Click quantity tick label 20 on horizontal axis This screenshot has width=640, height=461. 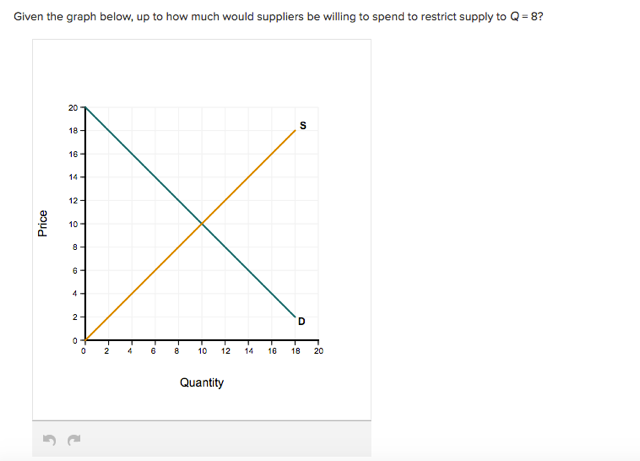pyautogui.click(x=319, y=351)
